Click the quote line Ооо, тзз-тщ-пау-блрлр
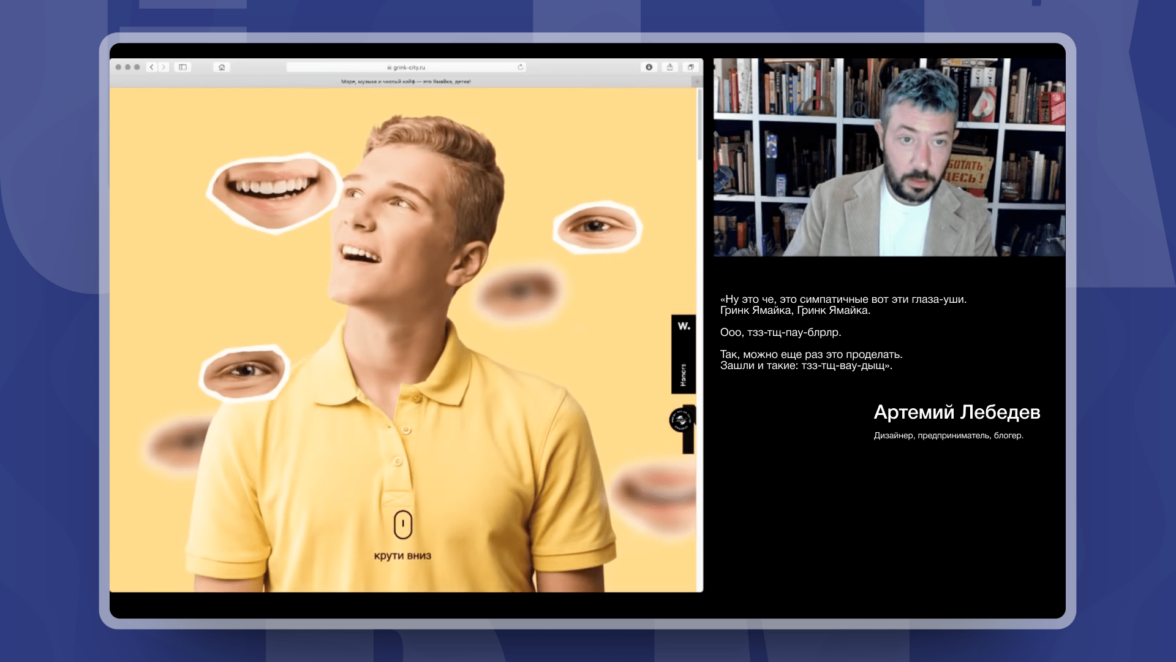The image size is (1176, 662). pos(780,332)
